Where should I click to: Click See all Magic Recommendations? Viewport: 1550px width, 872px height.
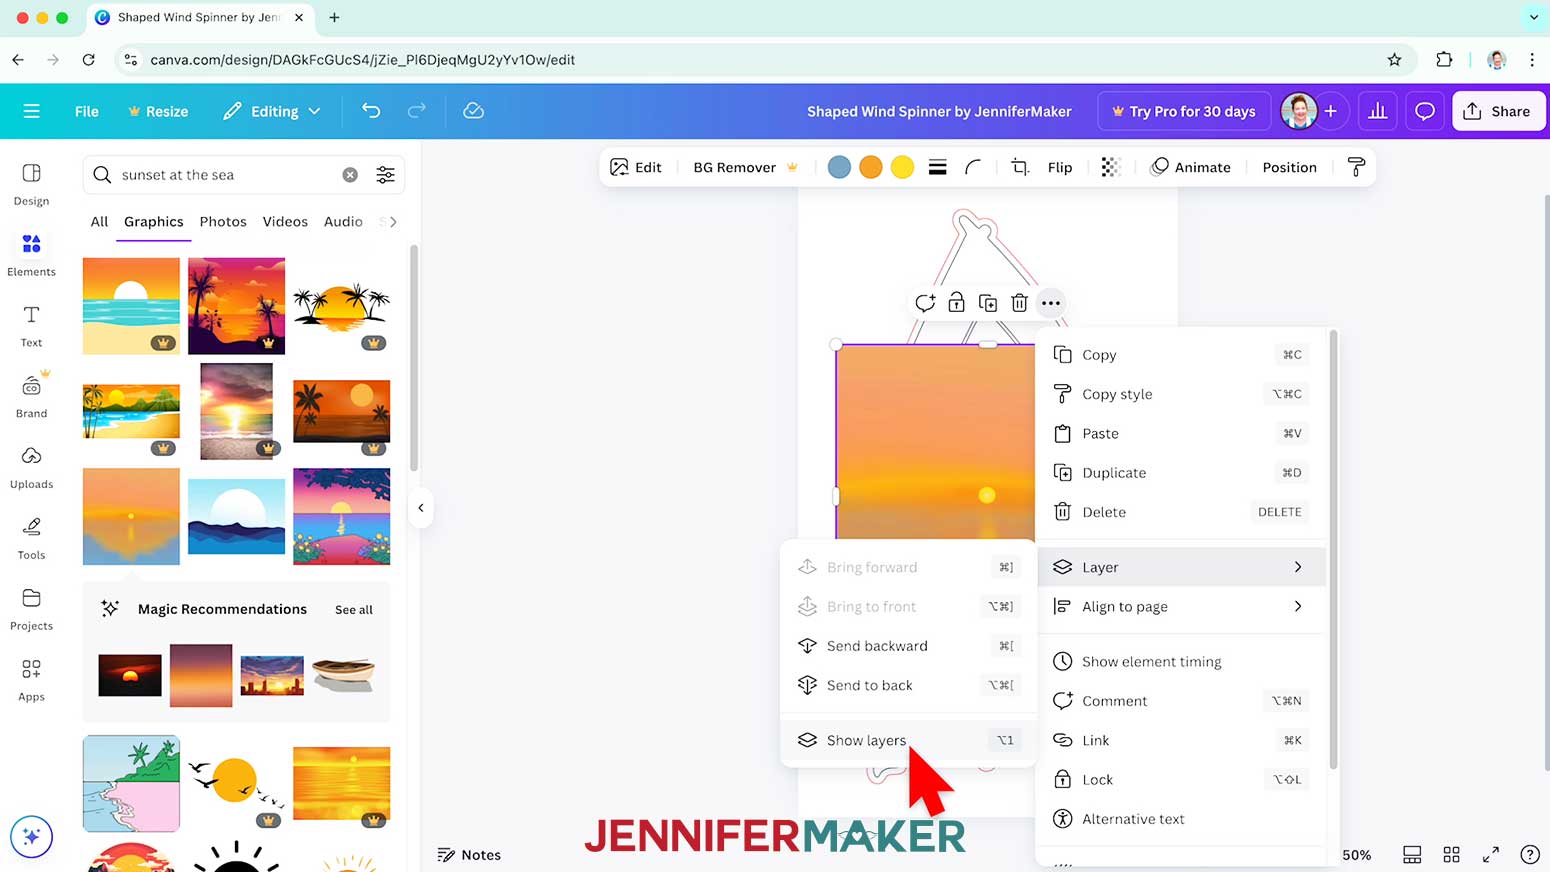354,610
